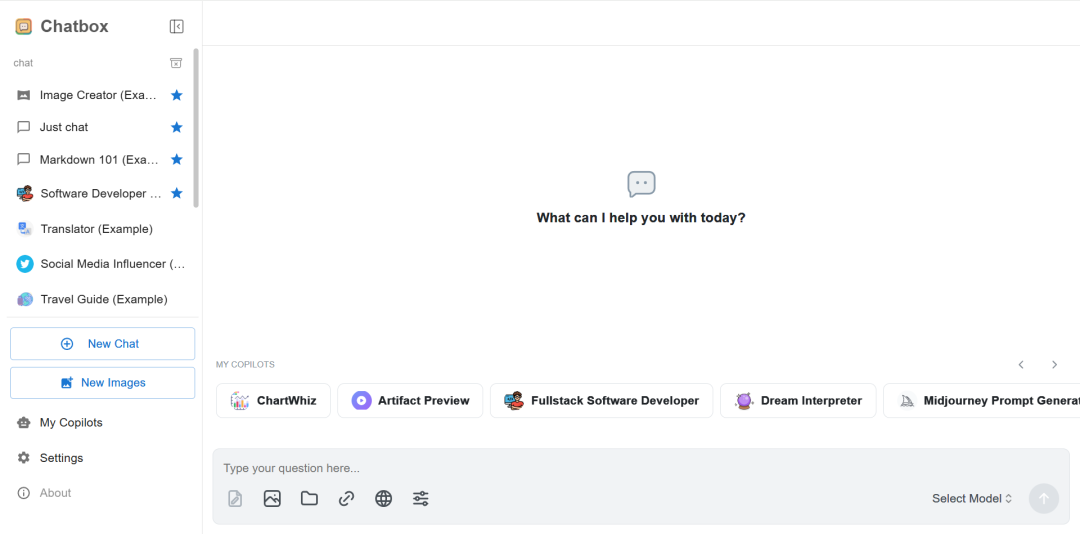1080x534 pixels.
Task: Click the New Images button
Action: [x=102, y=382]
